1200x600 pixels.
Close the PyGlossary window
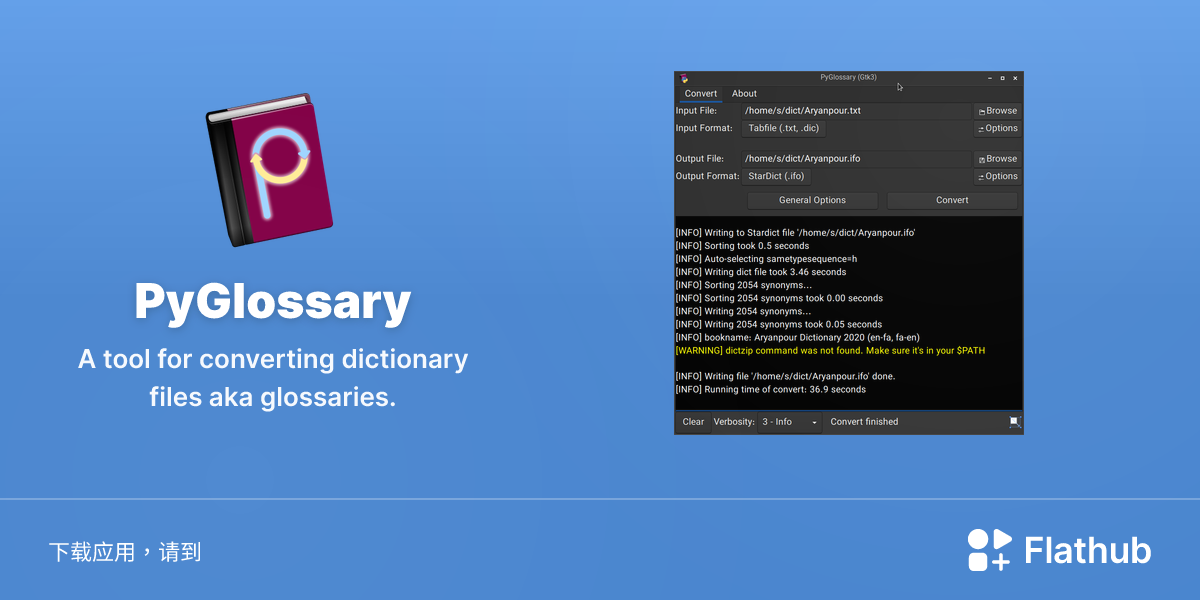coord(1015,78)
